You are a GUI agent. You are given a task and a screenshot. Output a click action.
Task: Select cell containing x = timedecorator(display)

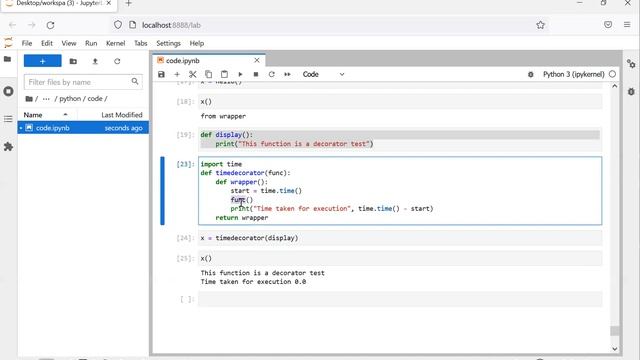point(400,238)
